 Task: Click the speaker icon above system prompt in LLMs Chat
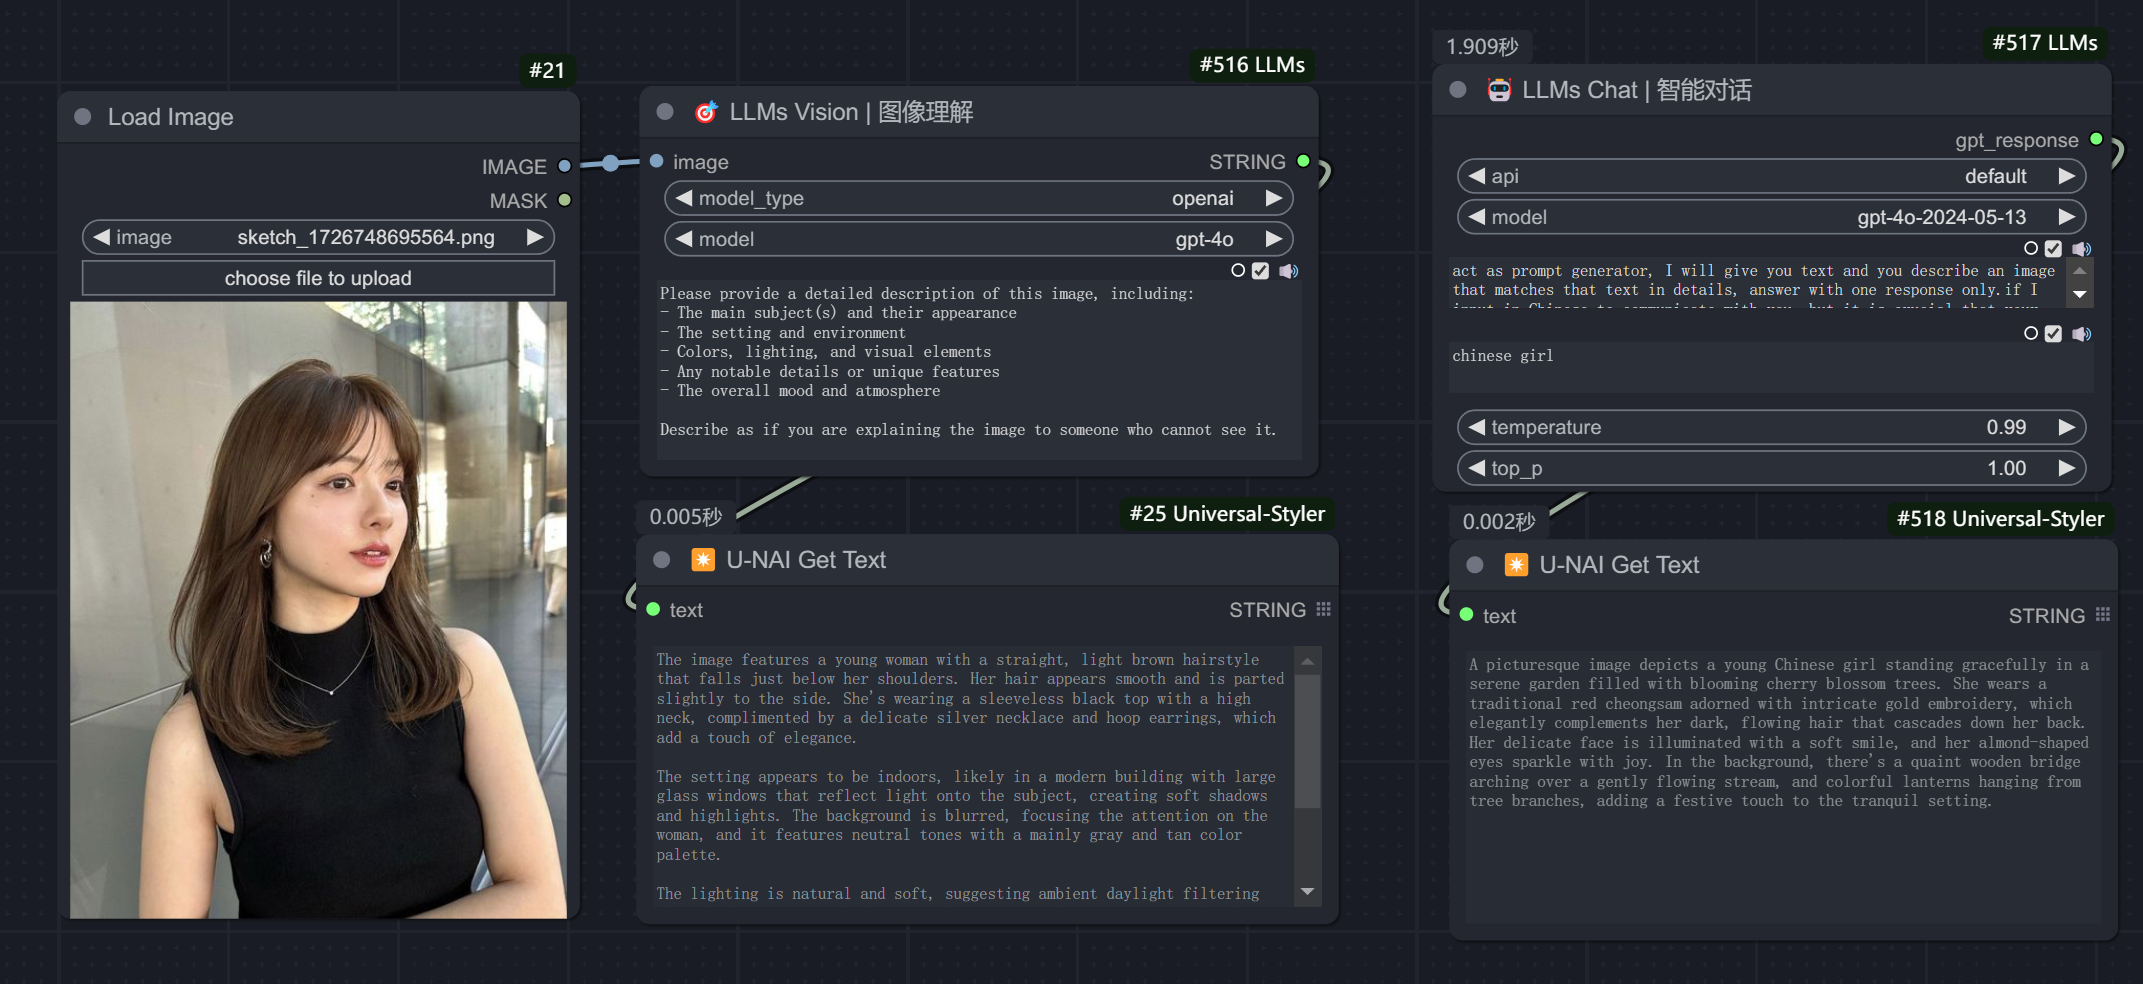pyautogui.click(x=2081, y=249)
